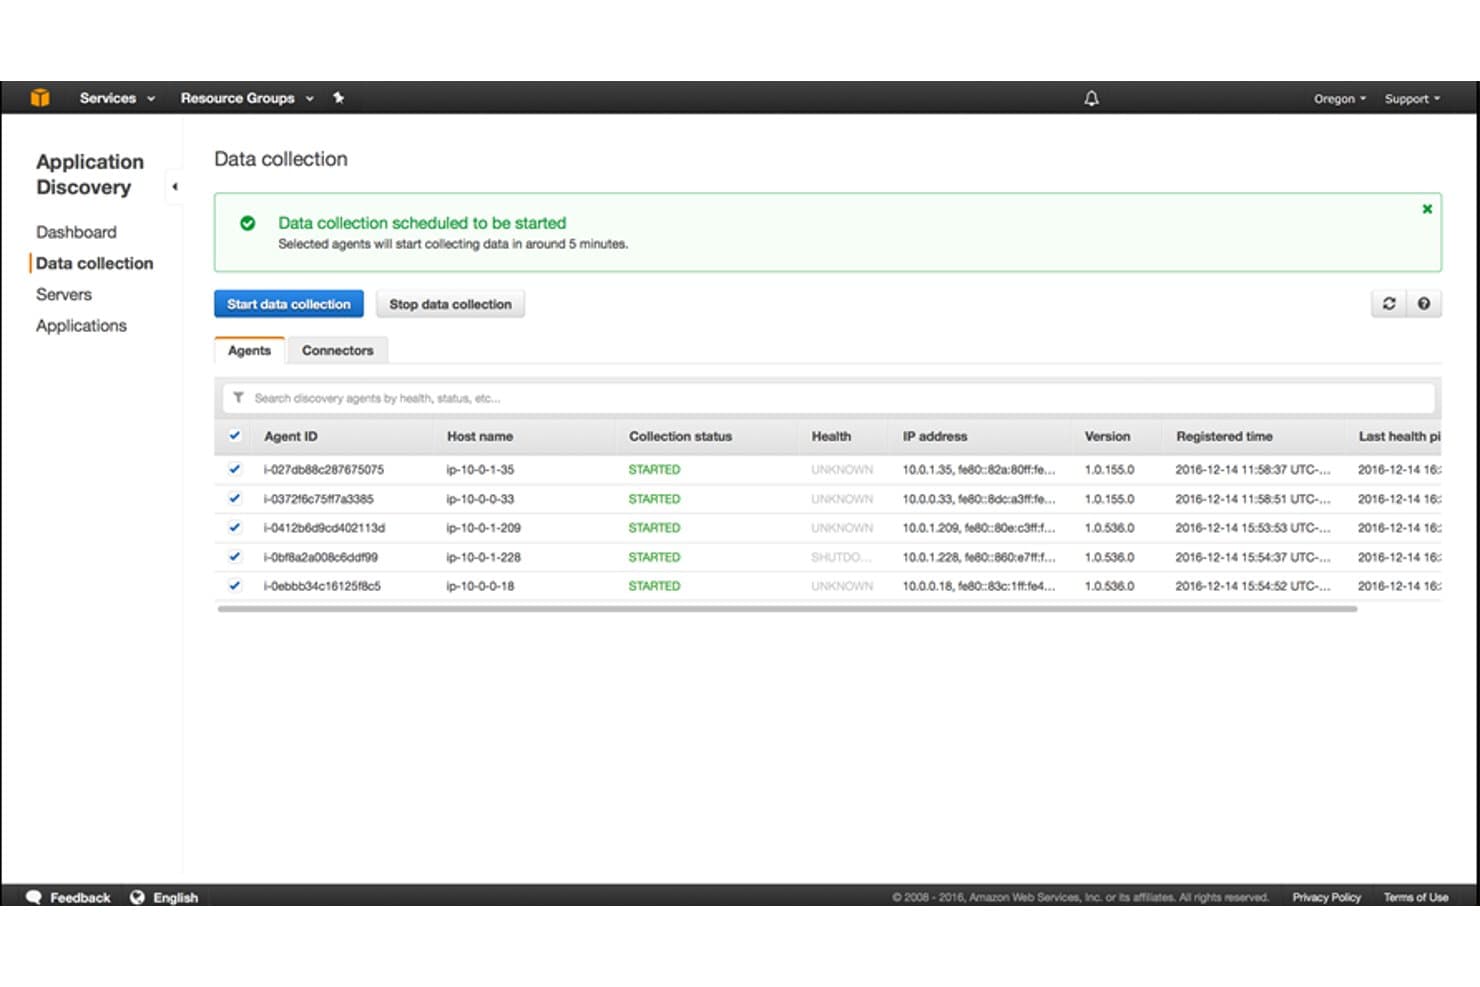Viewport: 1480px width, 987px height.
Task: Open Applications in the sidebar
Action: pyautogui.click(x=81, y=326)
